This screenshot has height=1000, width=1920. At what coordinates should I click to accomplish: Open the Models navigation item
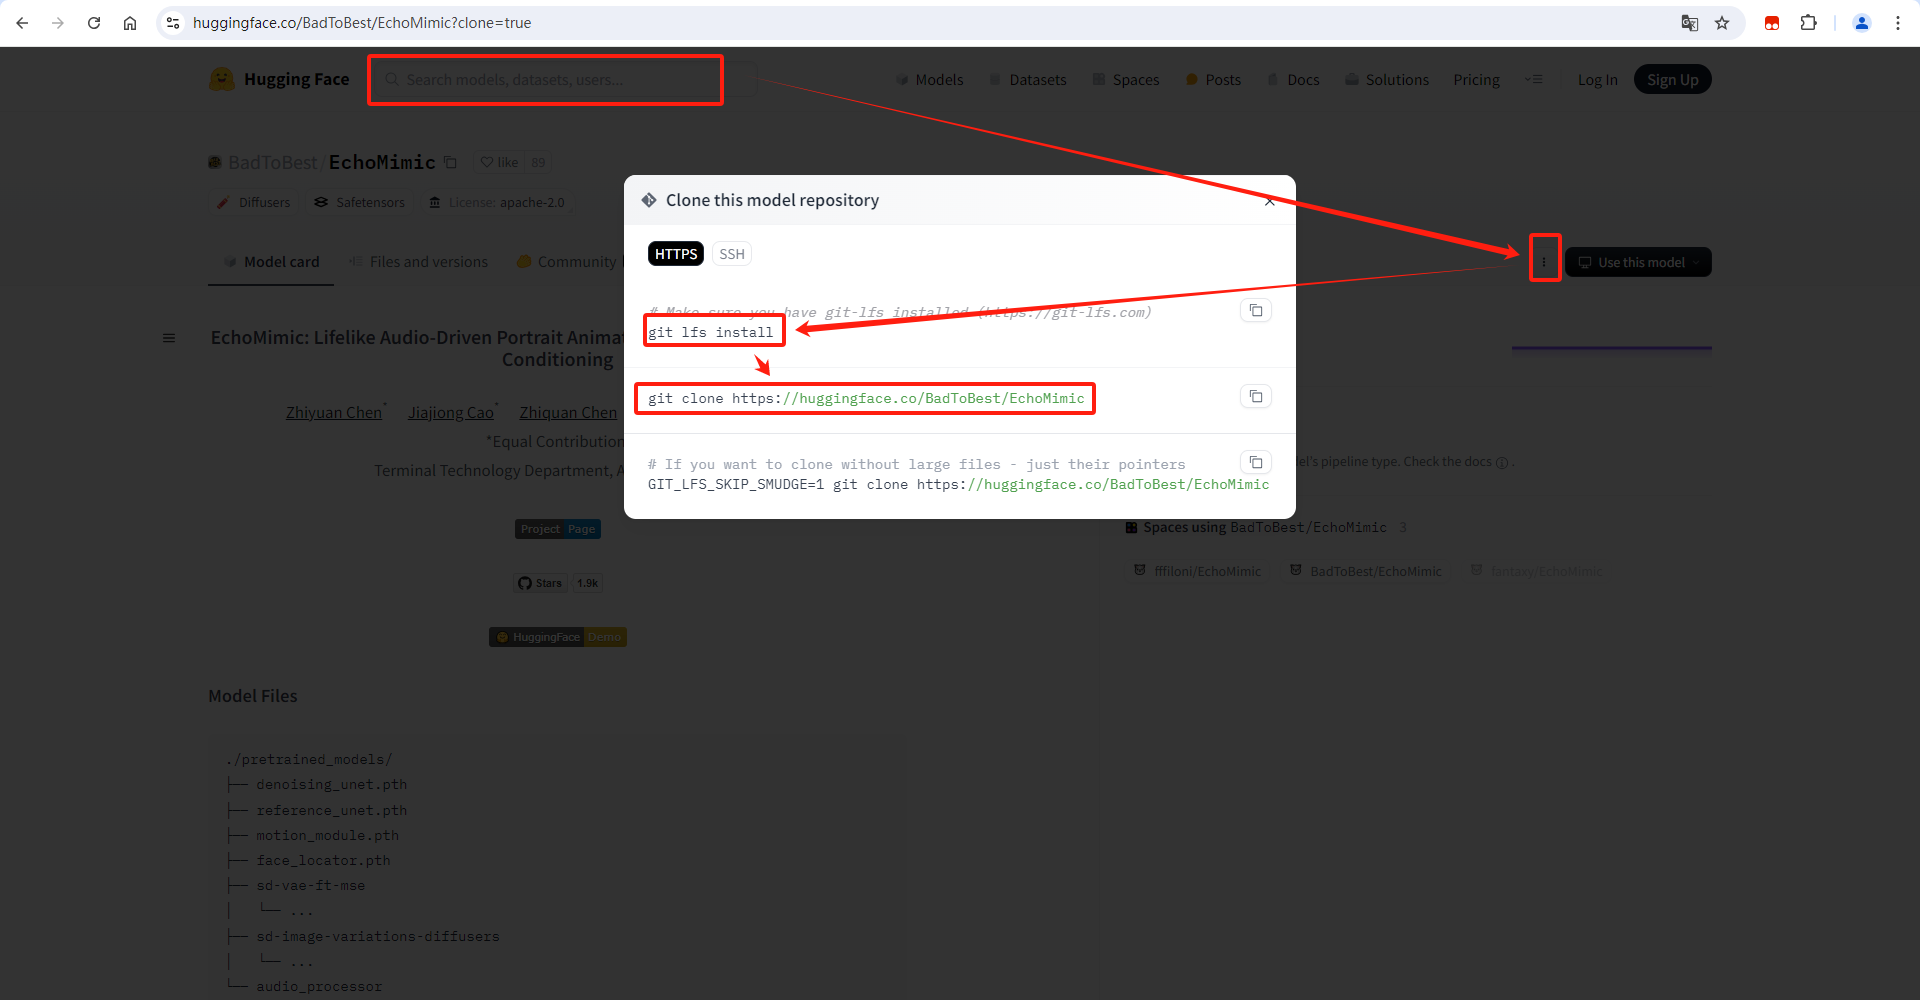click(x=930, y=80)
